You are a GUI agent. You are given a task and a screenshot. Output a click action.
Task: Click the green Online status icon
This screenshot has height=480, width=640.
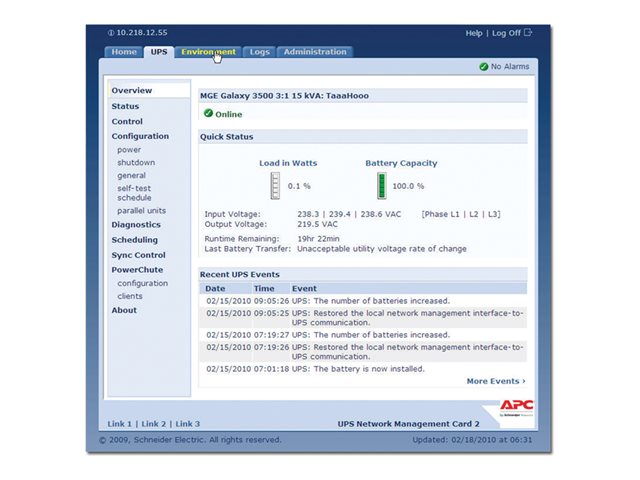208,113
